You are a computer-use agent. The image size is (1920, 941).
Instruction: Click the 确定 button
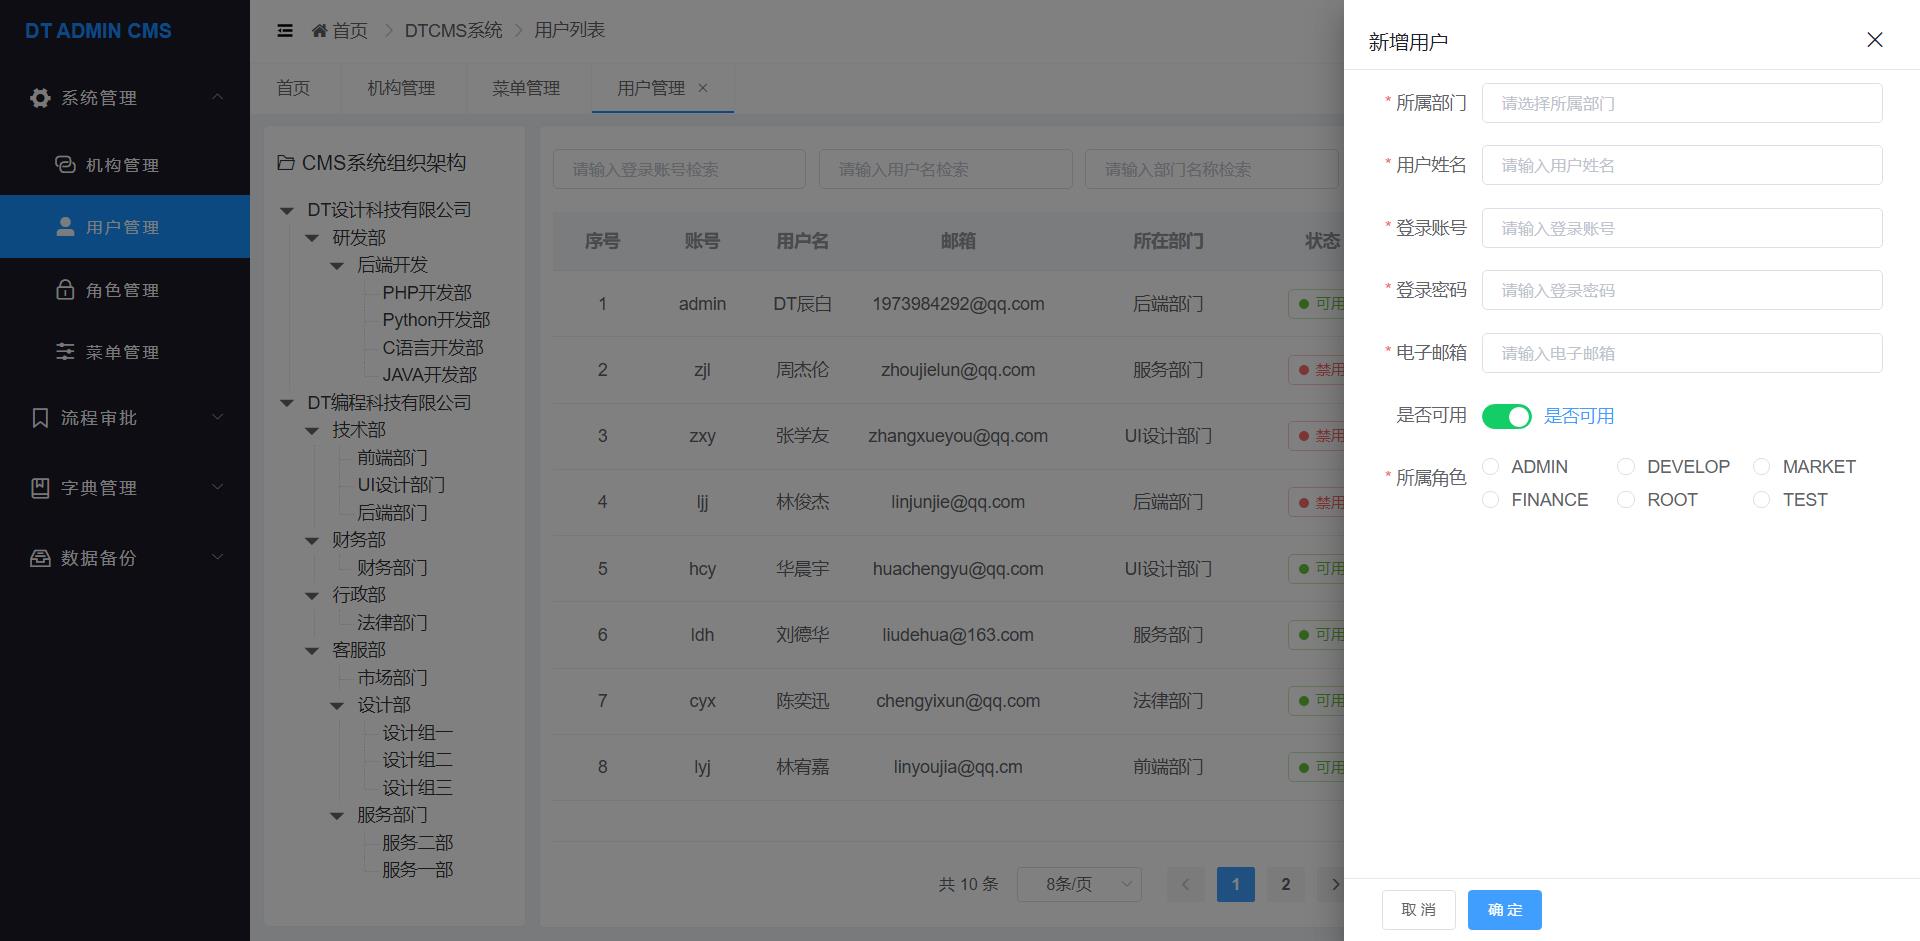1505,910
